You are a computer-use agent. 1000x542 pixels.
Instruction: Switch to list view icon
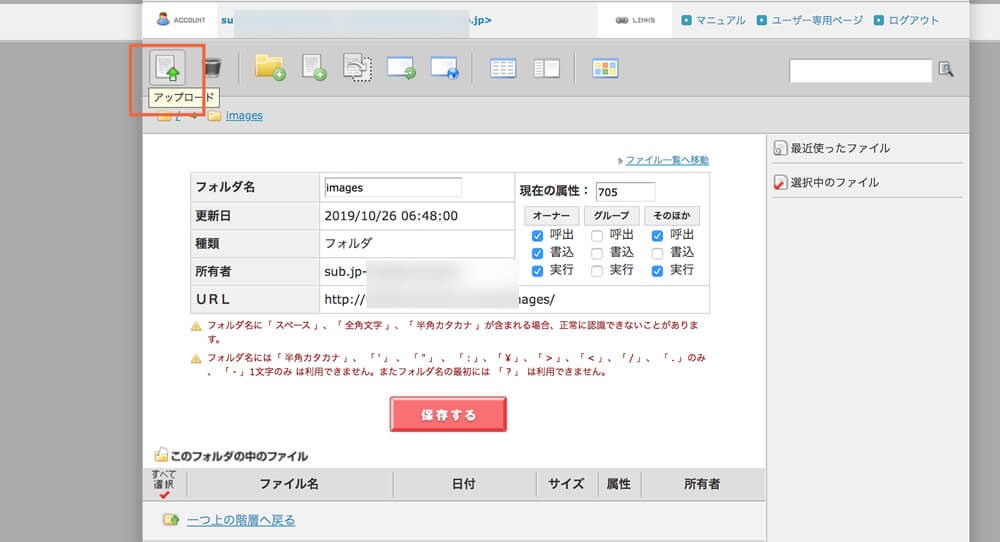503,68
